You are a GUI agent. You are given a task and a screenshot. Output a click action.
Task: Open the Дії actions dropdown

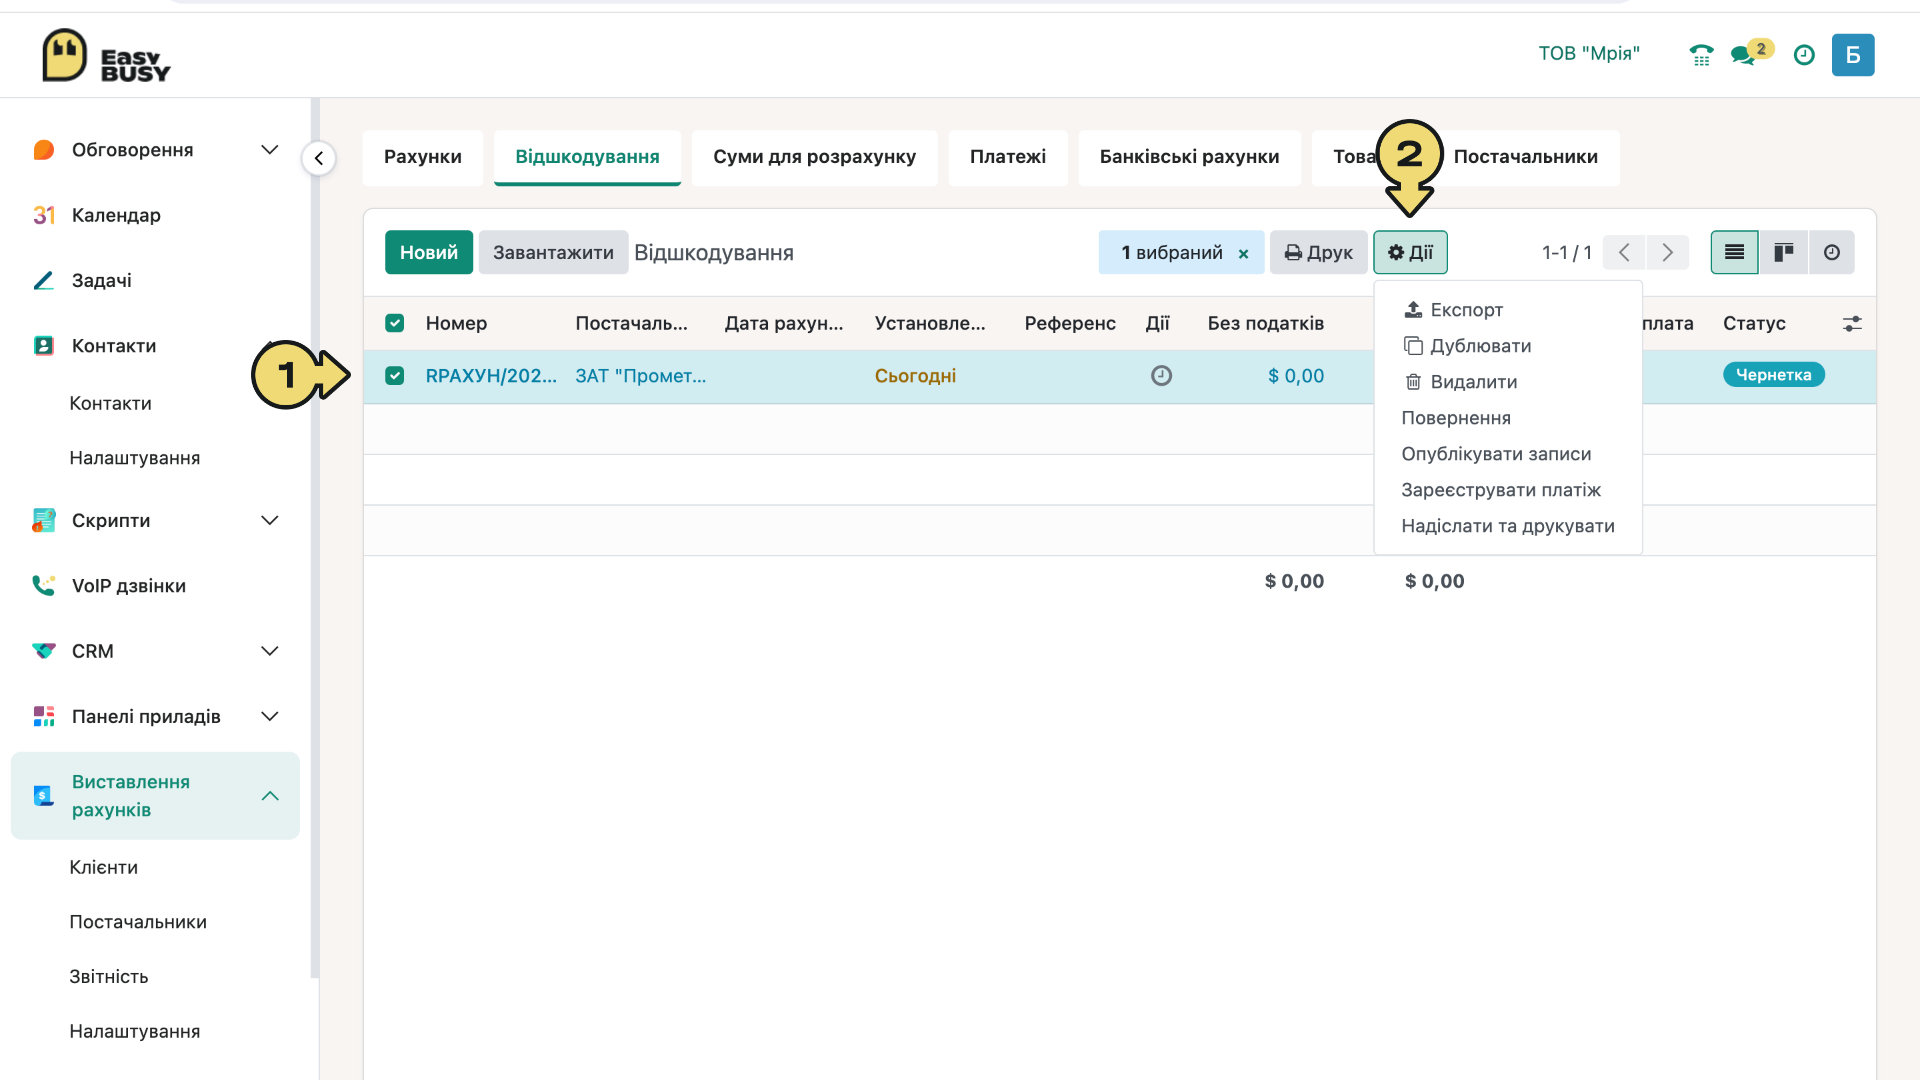[x=1410, y=252]
